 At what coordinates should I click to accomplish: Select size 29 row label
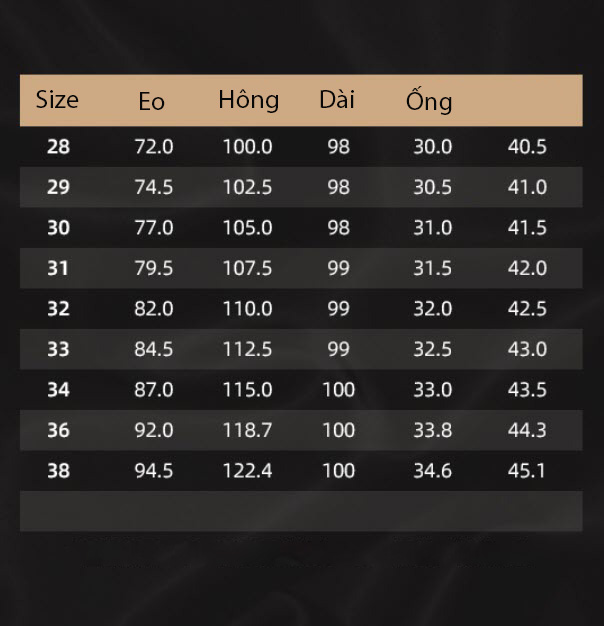58,187
